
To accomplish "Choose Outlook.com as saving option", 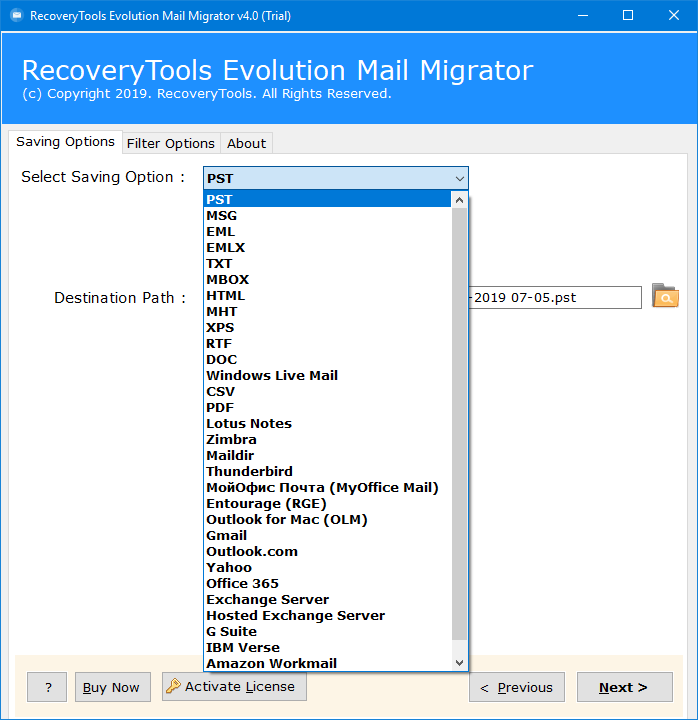I will pyautogui.click(x=327, y=551).
